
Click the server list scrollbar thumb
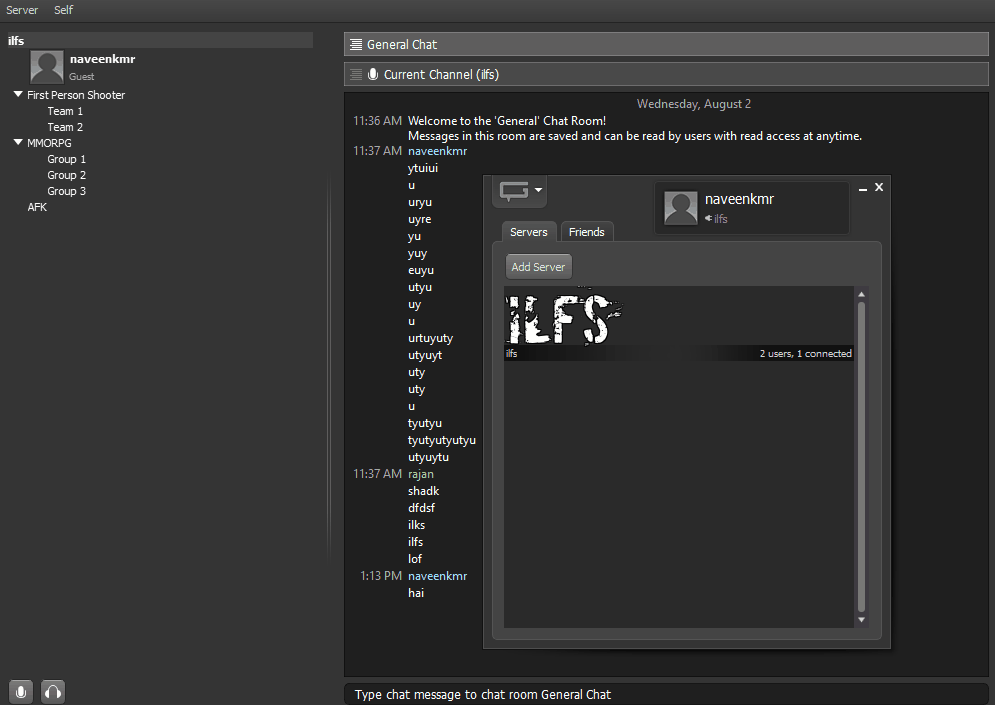tap(861, 457)
